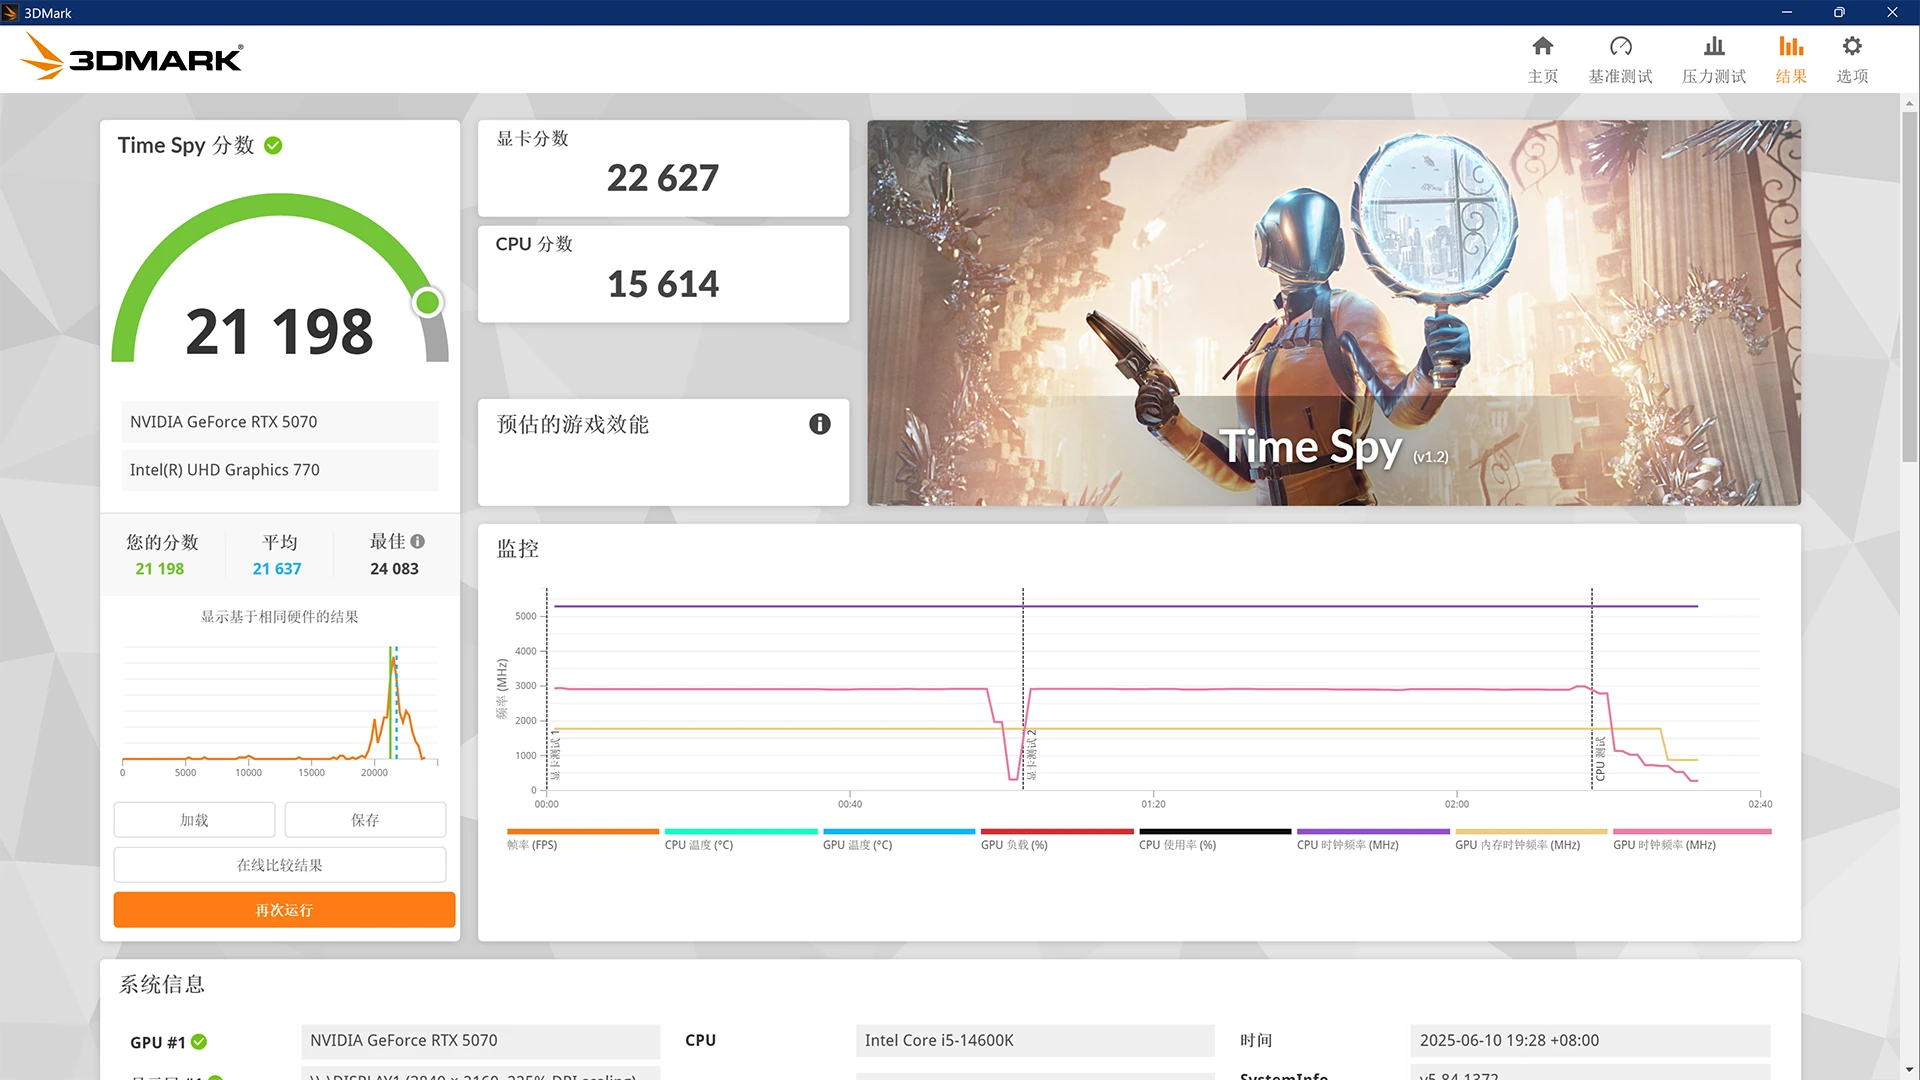Toggle GPU 负载 (%) red legend
The height and width of the screenshot is (1080, 1920).
tap(1056, 838)
